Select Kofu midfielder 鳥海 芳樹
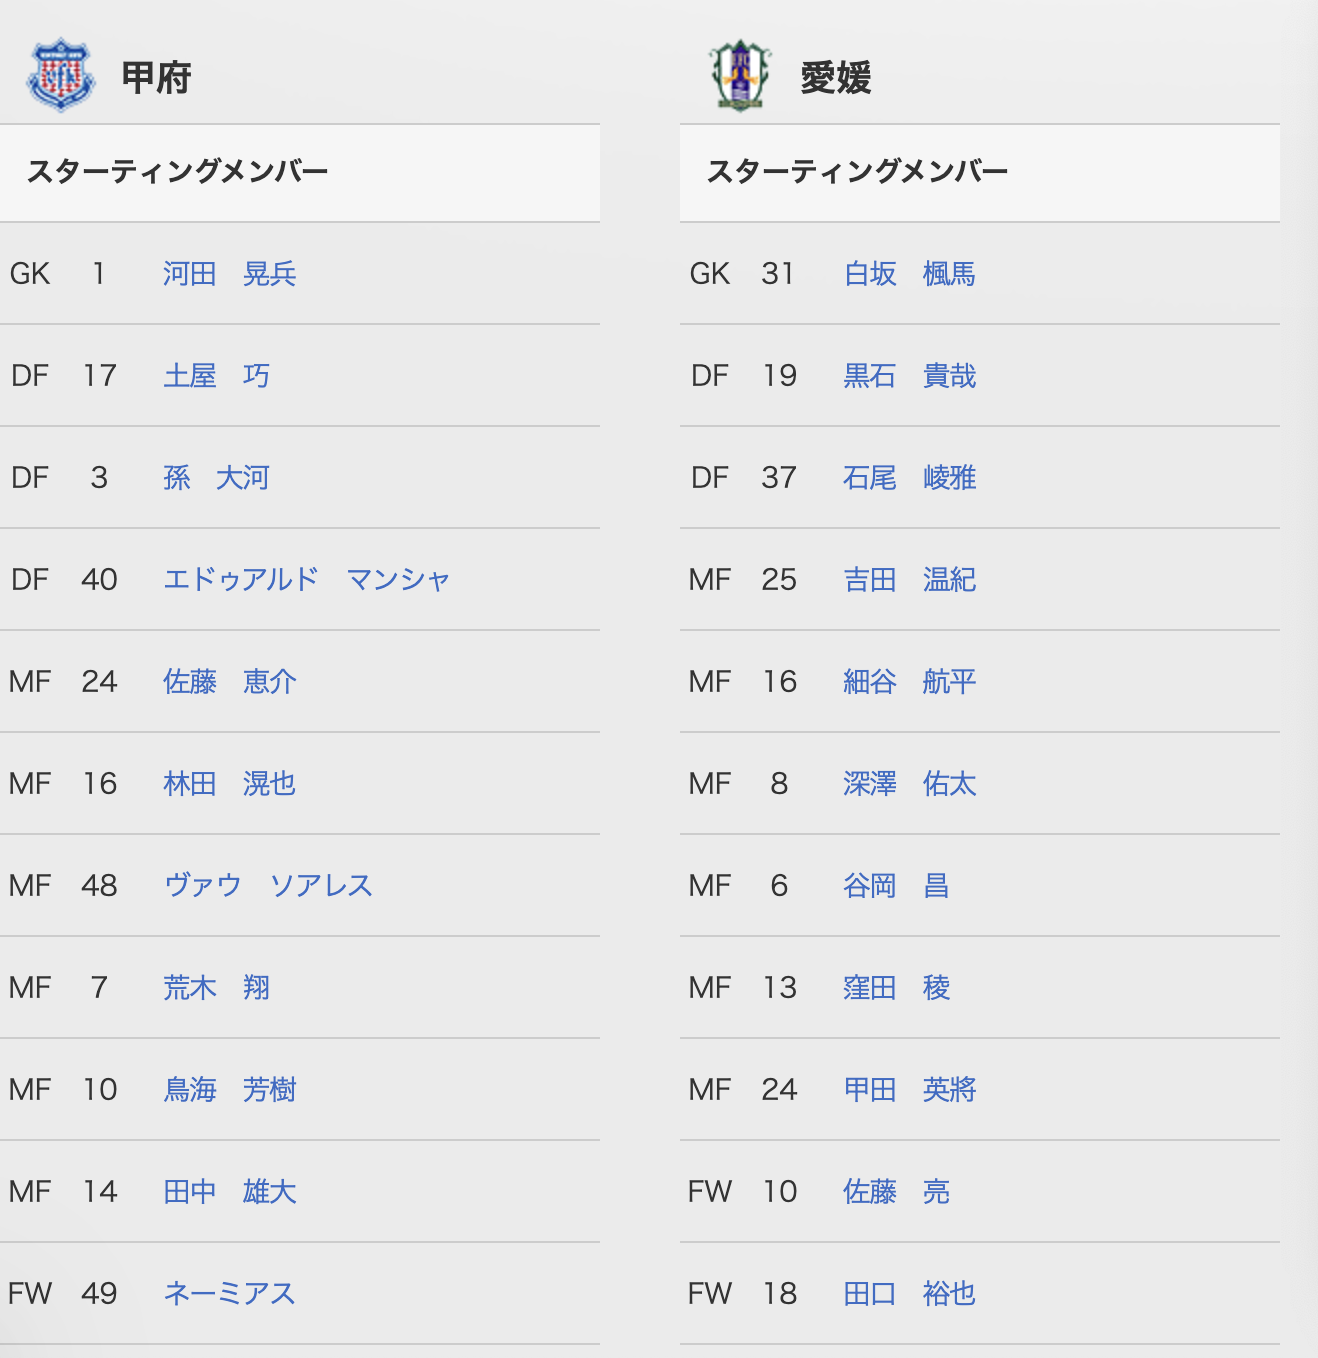The width and height of the screenshot is (1318, 1358). click(230, 1090)
